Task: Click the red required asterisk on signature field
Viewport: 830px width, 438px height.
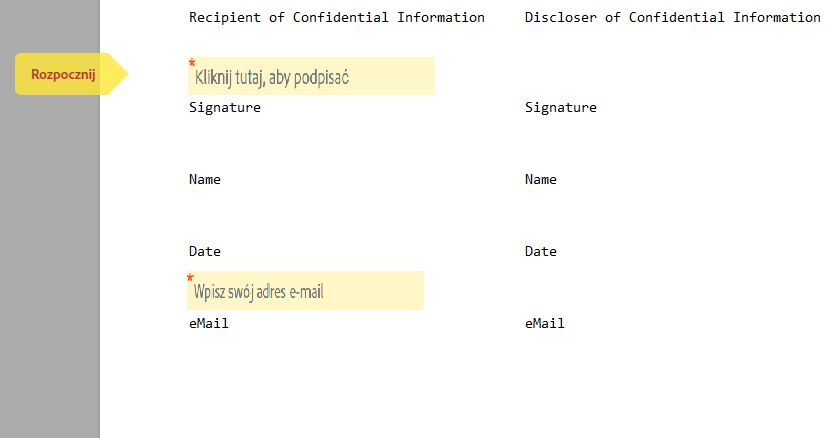Action: (x=192, y=62)
